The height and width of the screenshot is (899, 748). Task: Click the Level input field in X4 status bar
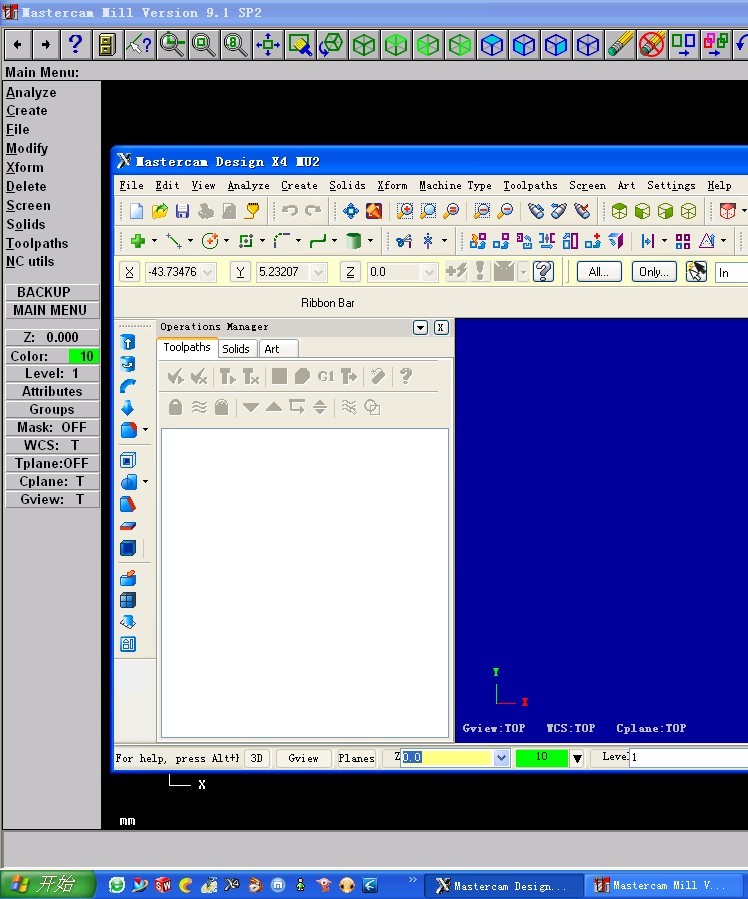tap(689, 757)
